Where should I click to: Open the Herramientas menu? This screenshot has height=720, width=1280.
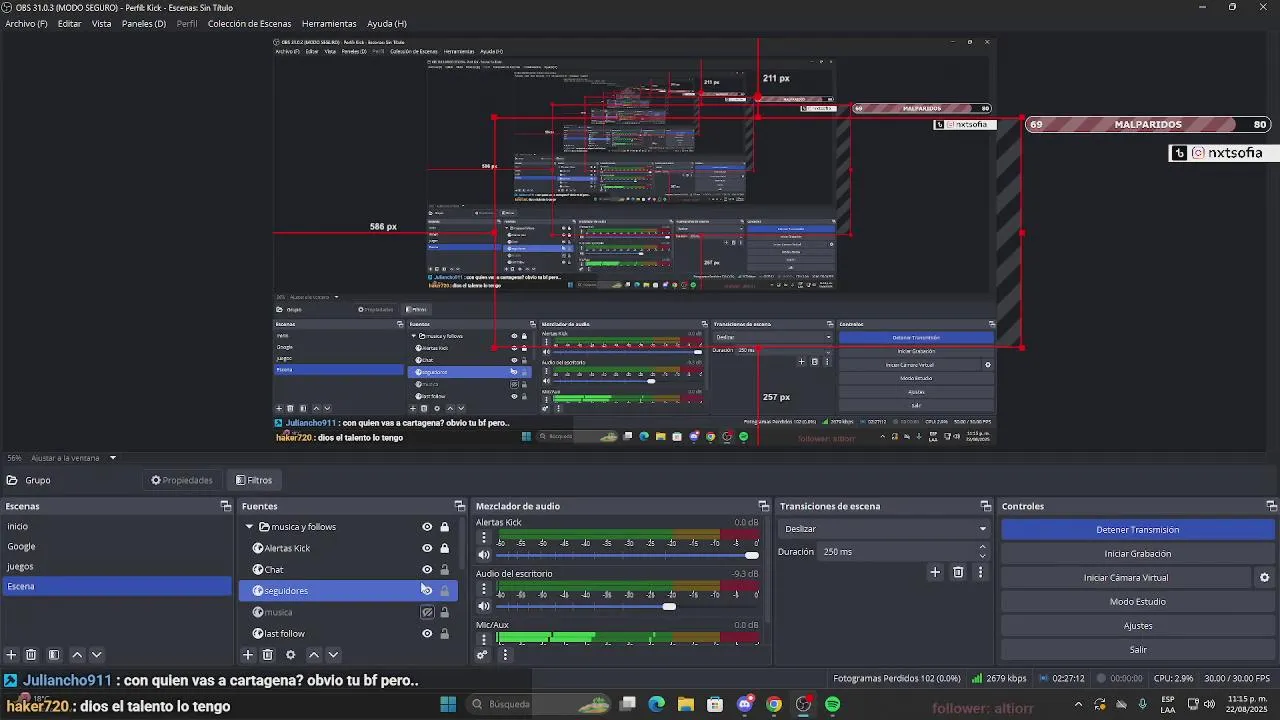click(329, 23)
